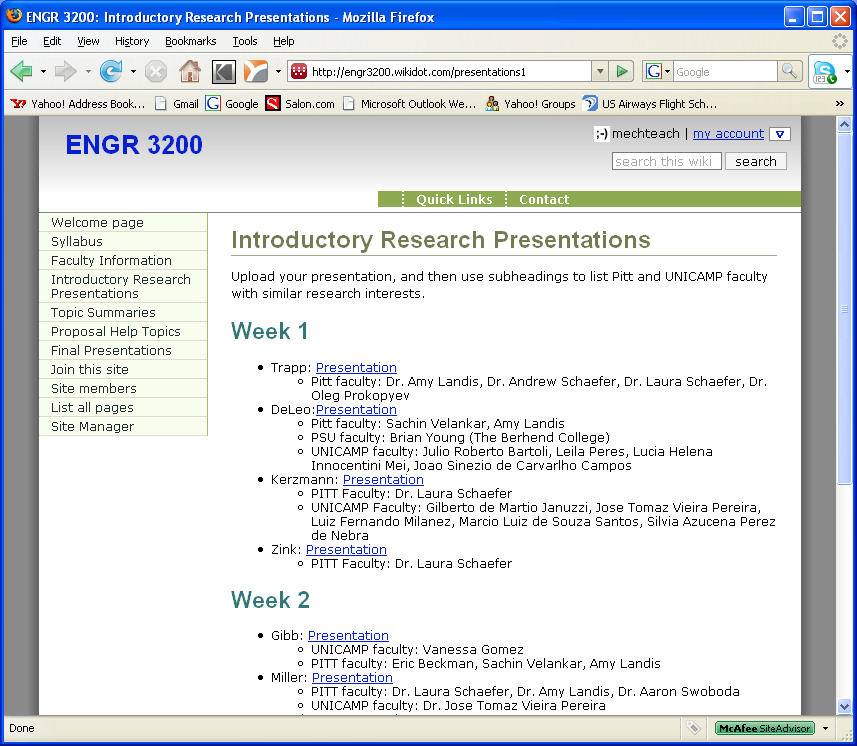Go to the Home page icon
The image size is (857, 746).
tap(189, 71)
